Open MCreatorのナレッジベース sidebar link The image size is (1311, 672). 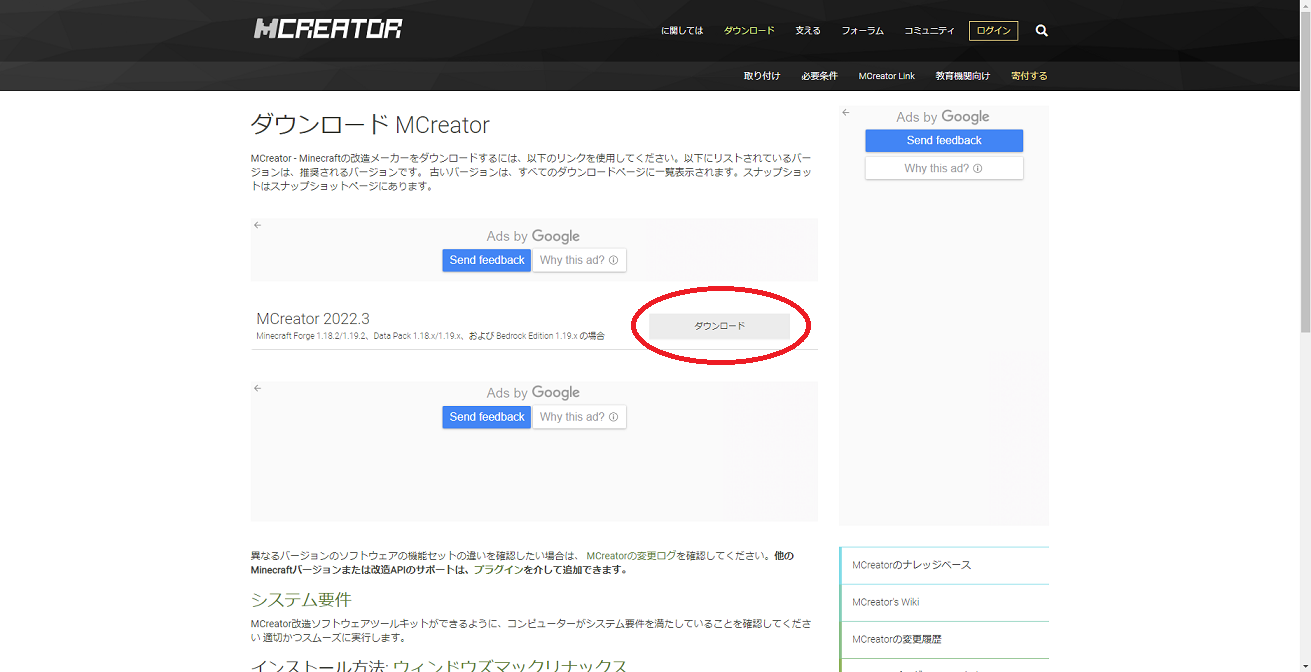point(910,564)
